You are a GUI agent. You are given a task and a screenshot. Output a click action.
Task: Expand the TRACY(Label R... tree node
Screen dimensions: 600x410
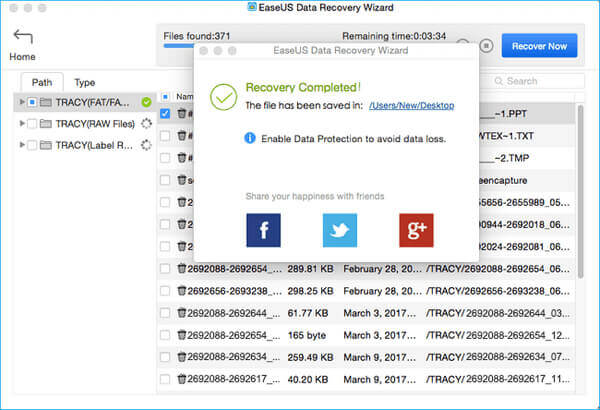(22, 145)
